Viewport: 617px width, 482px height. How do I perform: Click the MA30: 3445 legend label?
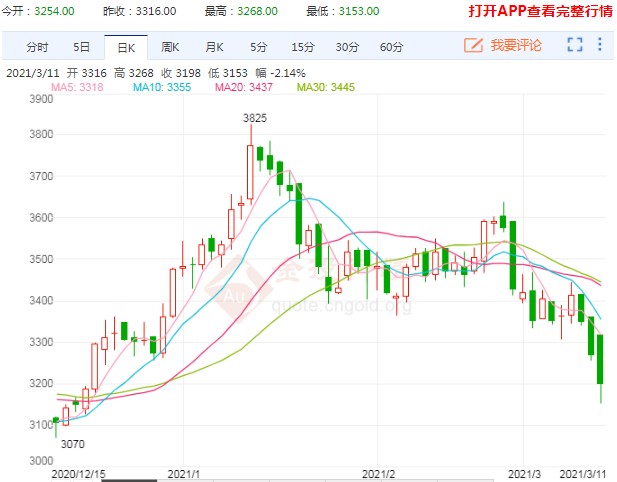pos(325,87)
